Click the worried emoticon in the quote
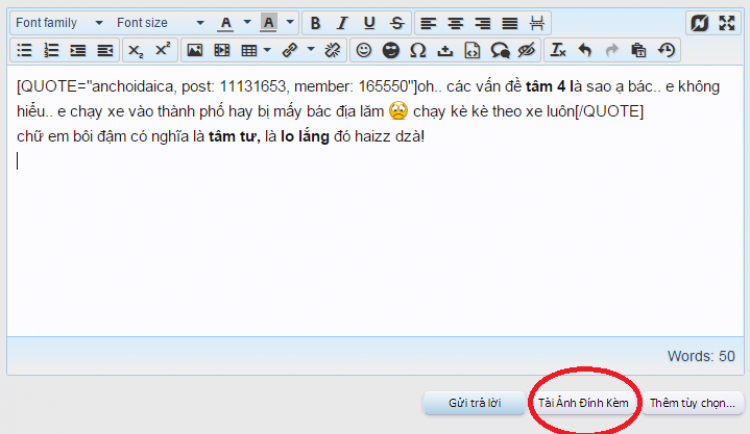This screenshot has width=750, height=434. point(398,111)
